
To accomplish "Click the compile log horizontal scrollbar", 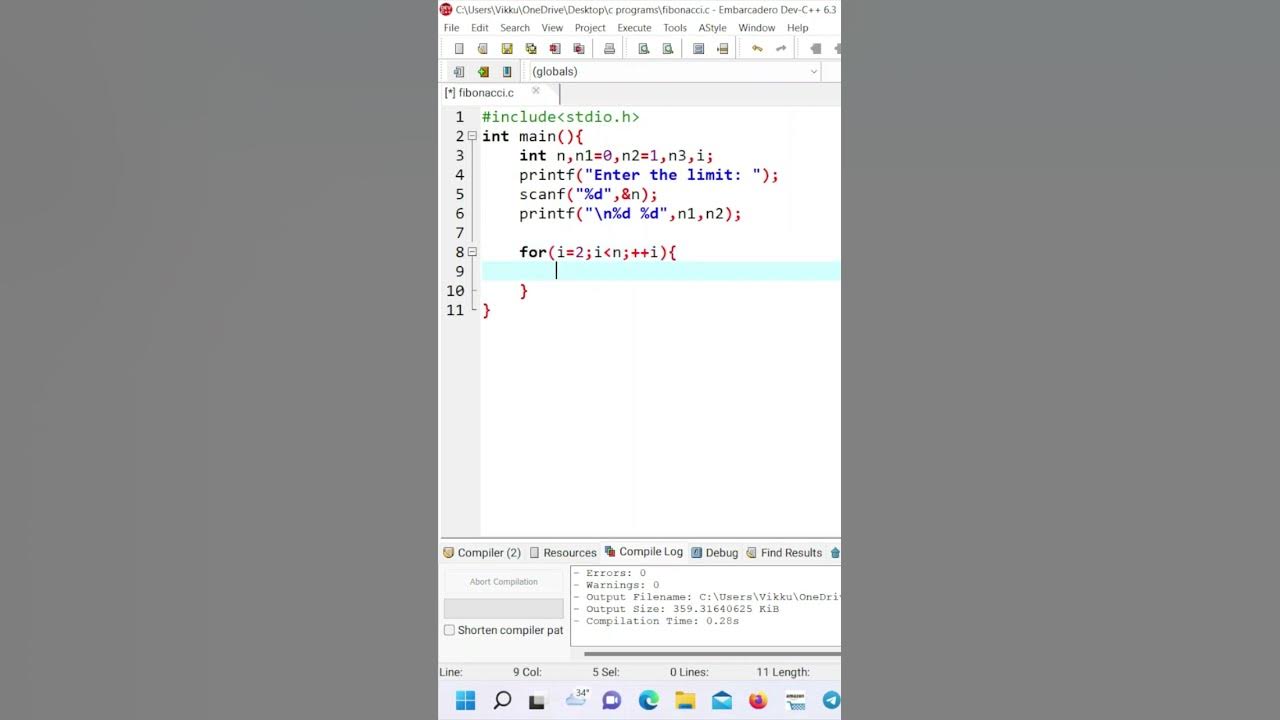I will tap(712, 654).
